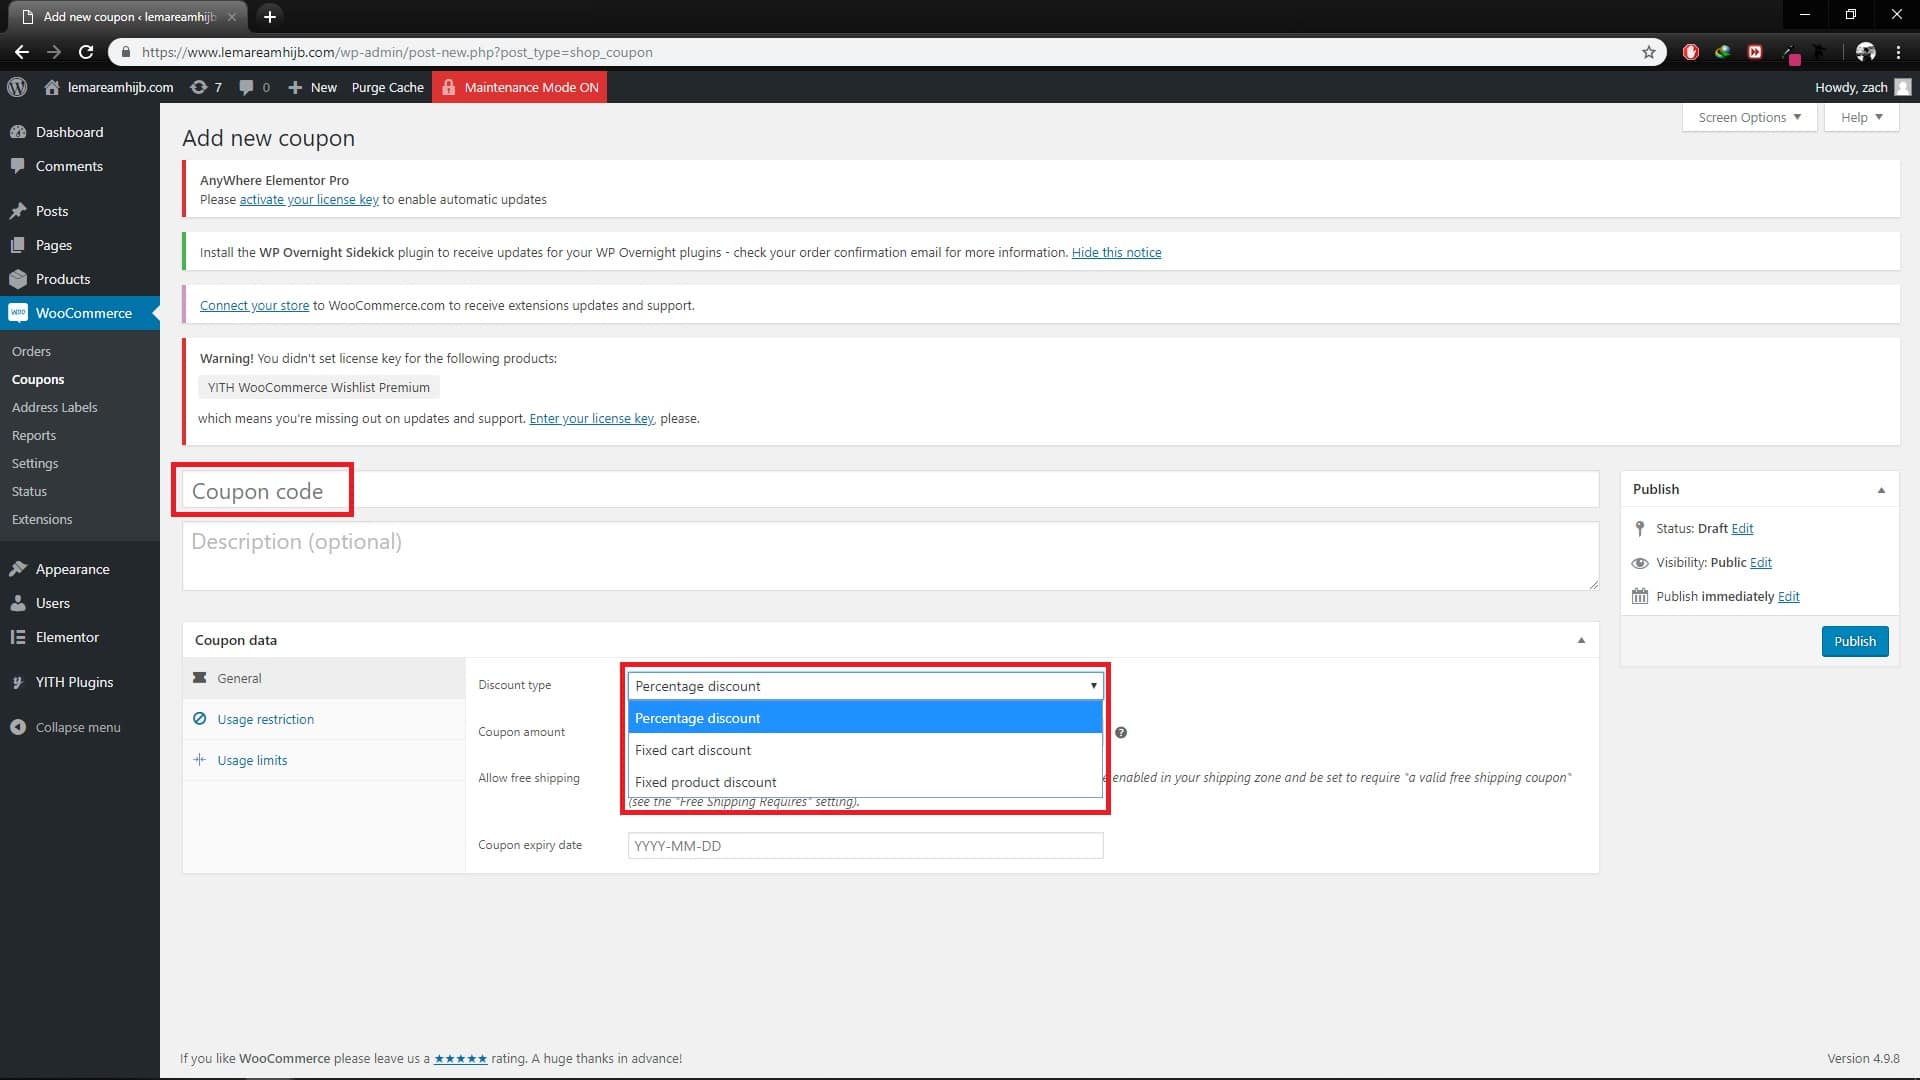This screenshot has height=1080, width=1920.
Task: Click the five-star rating link
Action: click(460, 1058)
